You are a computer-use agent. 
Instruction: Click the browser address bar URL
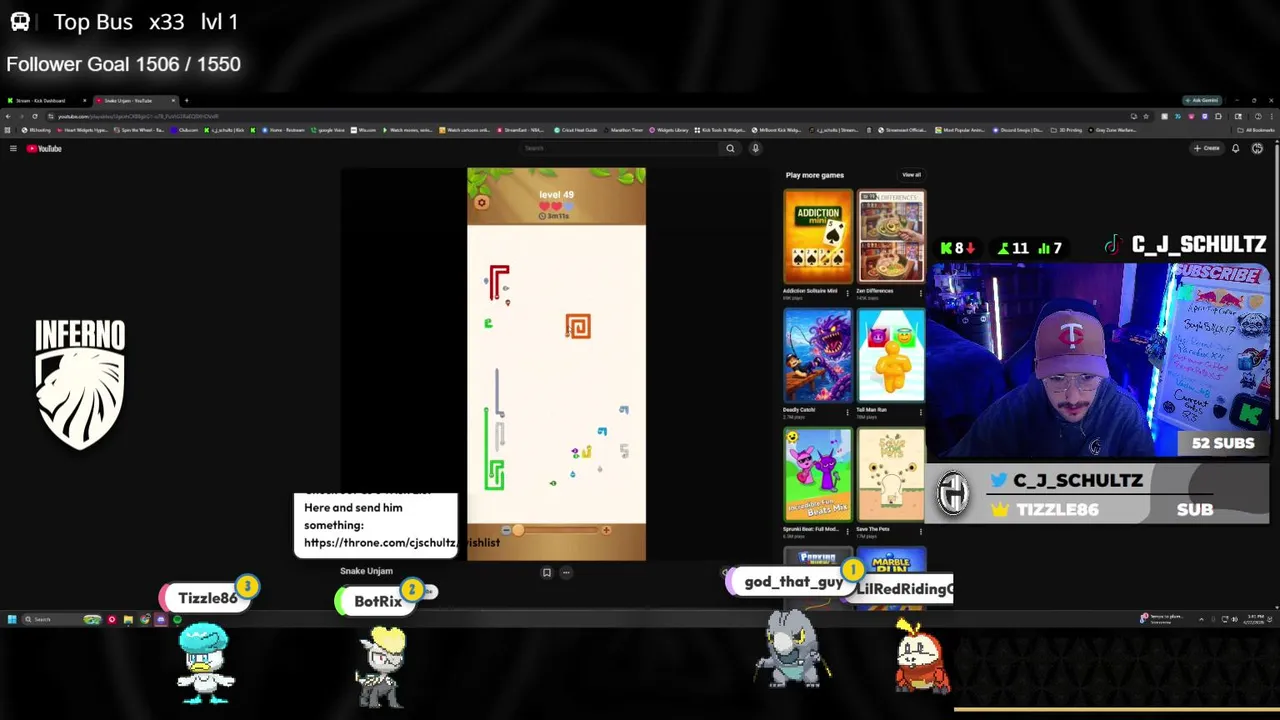(138, 116)
